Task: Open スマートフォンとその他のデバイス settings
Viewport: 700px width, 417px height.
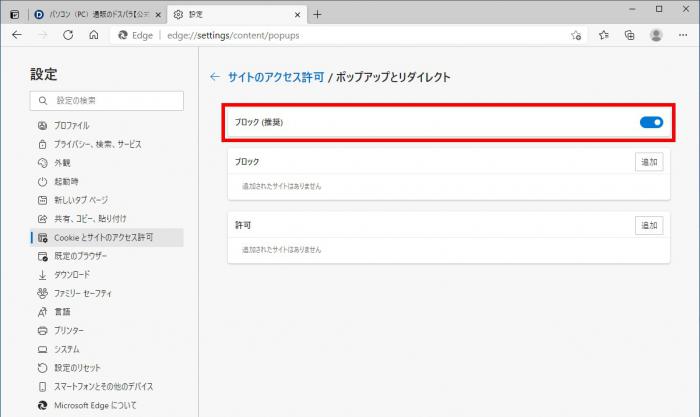Action: tap(107, 387)
